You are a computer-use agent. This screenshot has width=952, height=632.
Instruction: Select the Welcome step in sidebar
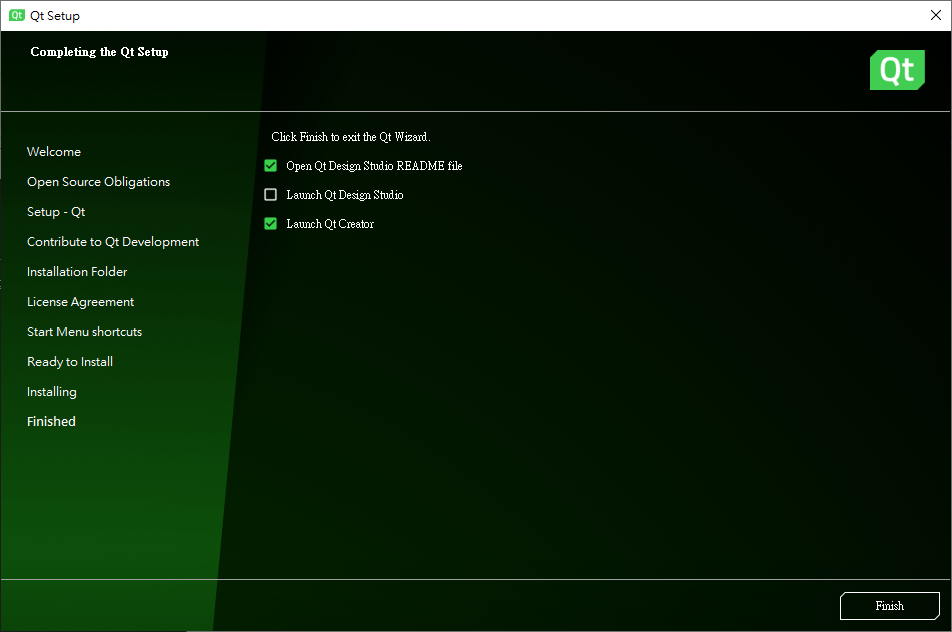point(53,152)
